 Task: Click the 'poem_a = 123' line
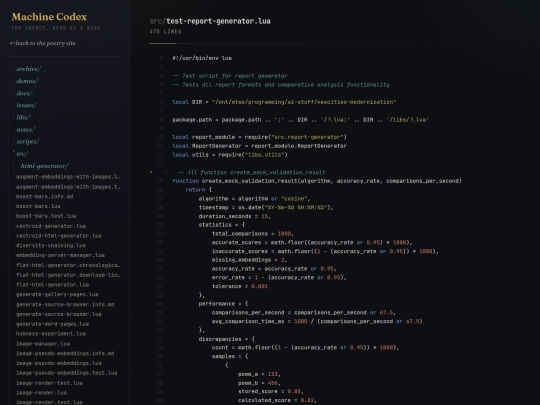pyautogui.click(x=259, y=374)
